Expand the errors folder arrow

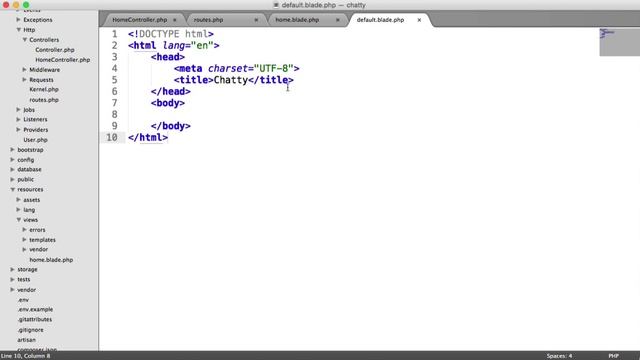[x=24, y=230]
